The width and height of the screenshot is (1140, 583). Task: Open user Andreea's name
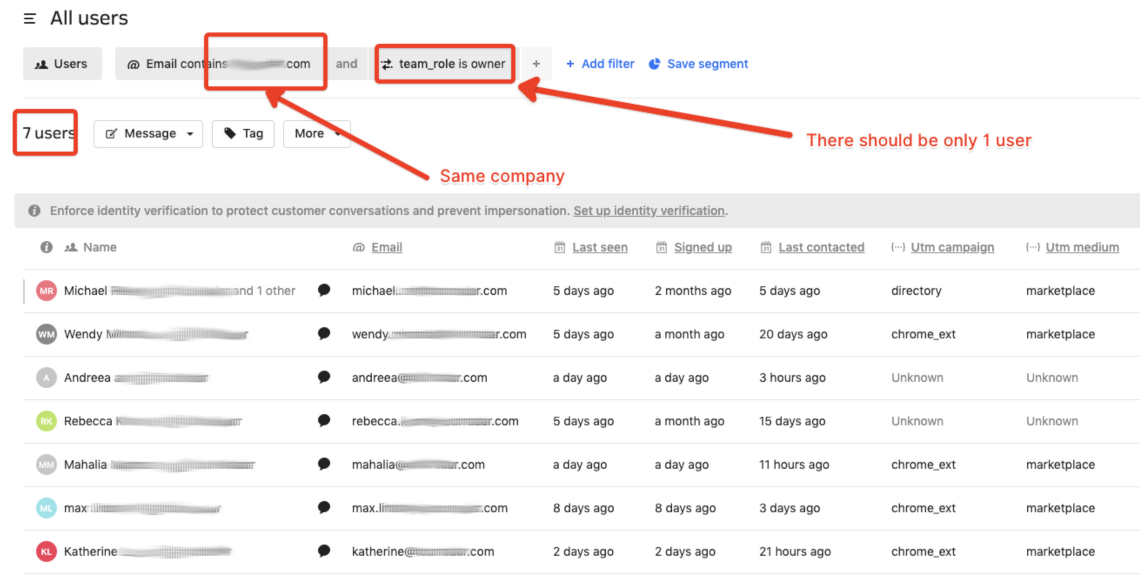click(x=137, y=378)
